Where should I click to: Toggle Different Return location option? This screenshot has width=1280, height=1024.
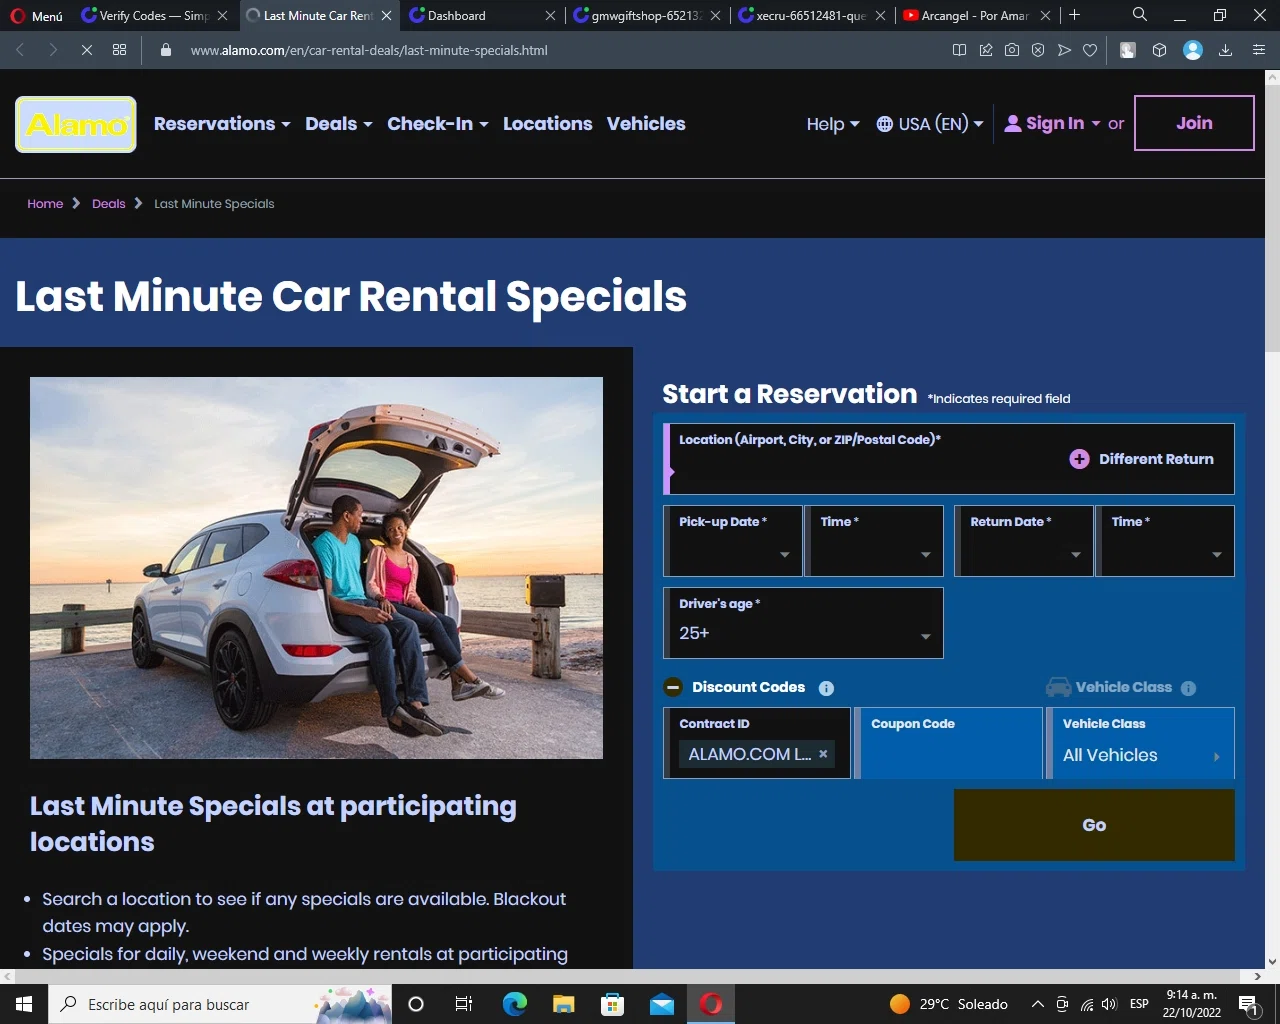tap(1141, 459)
